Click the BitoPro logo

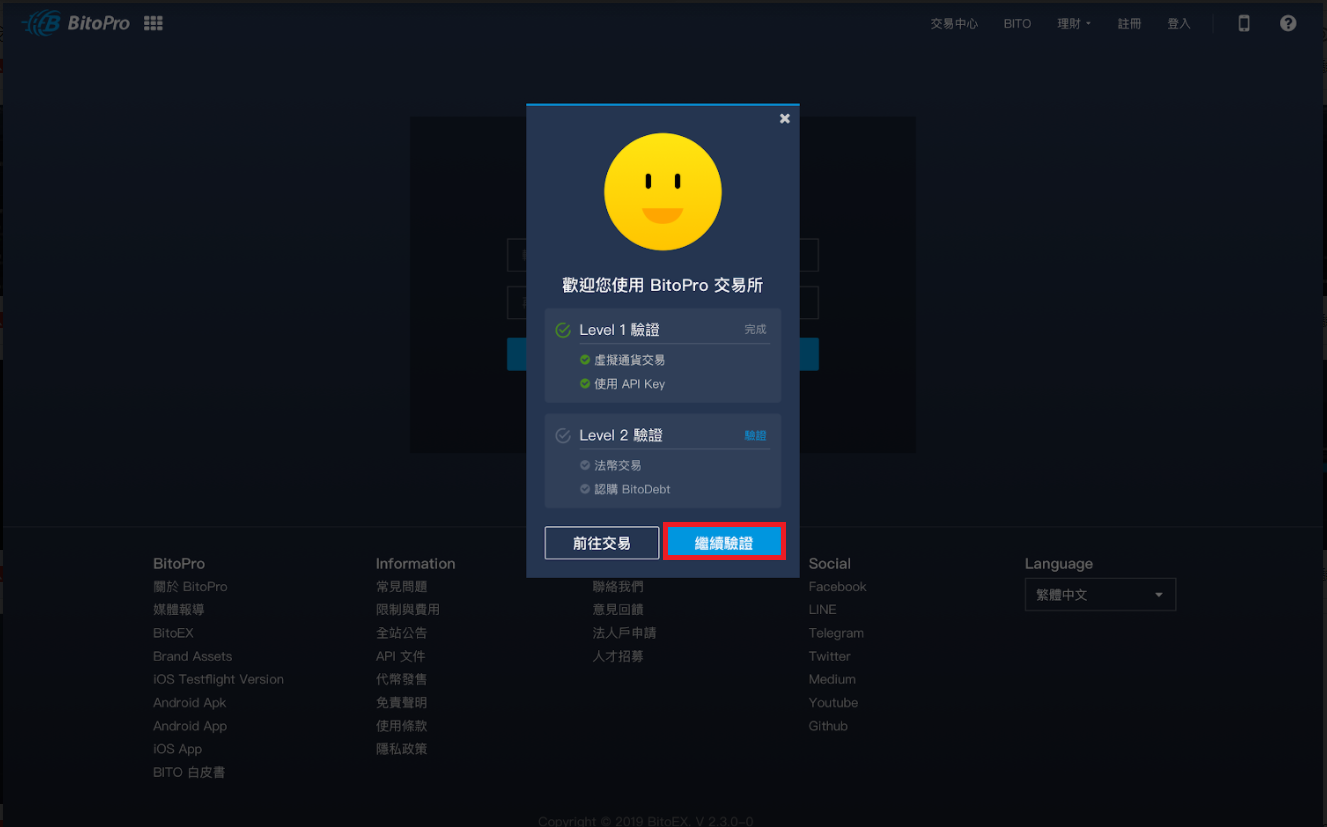click(76, 23)
